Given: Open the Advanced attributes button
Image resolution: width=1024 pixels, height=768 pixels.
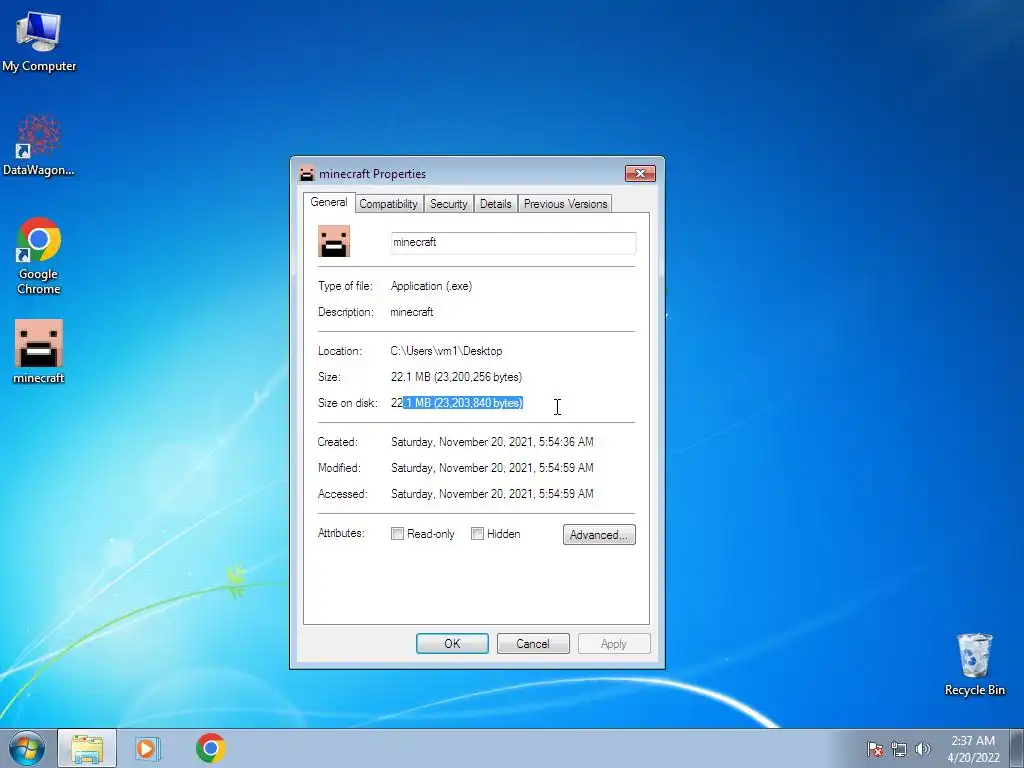Looking at the screenshot, I should 599,534.
